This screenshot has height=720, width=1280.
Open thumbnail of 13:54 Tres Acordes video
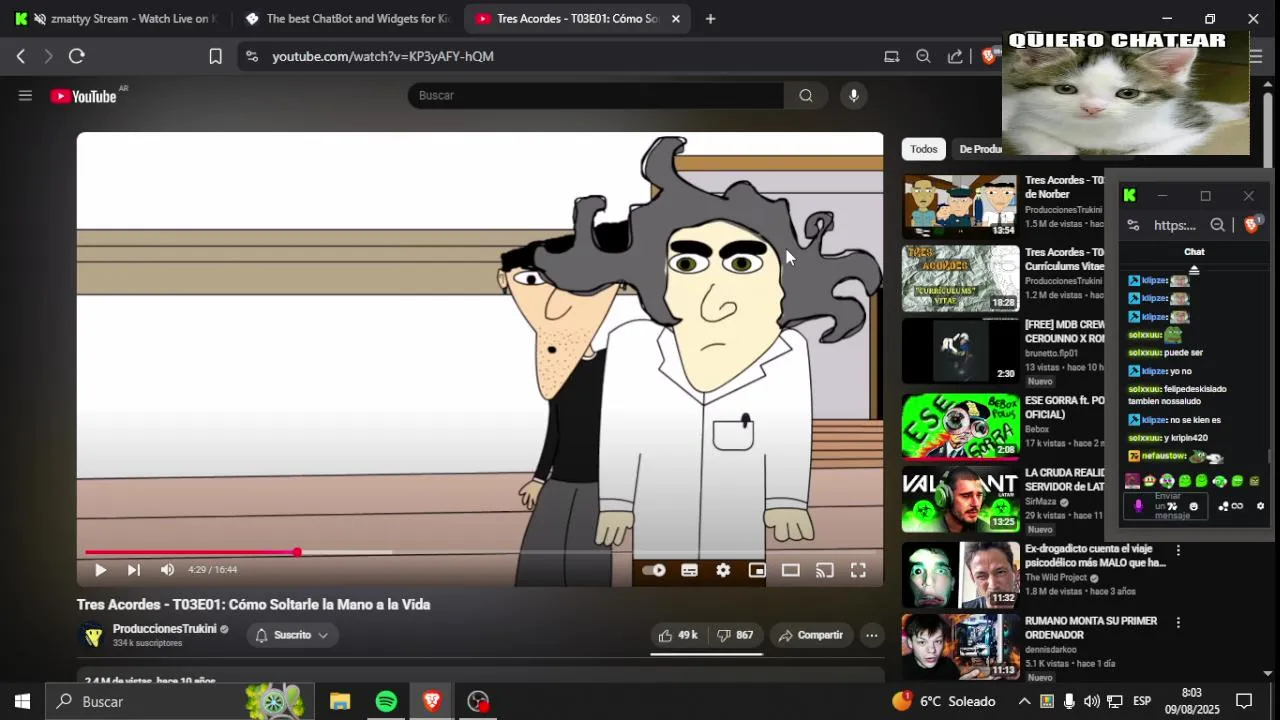pos(960,207)
